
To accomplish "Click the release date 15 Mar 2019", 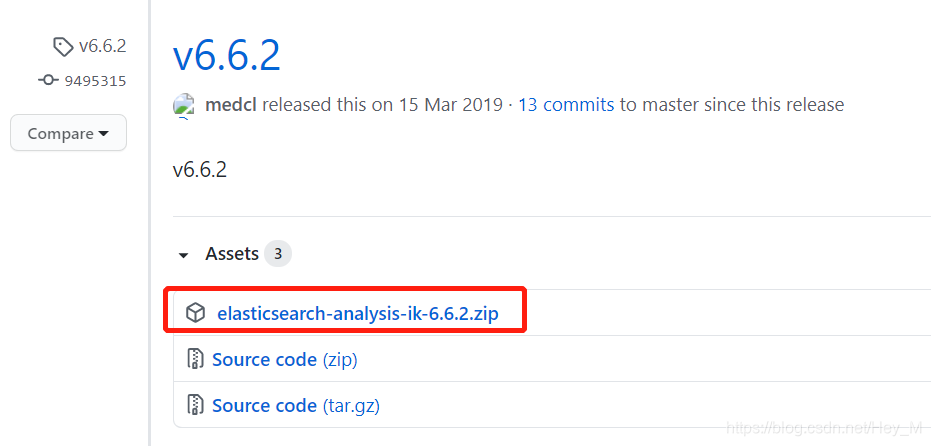I will [450, 105].
